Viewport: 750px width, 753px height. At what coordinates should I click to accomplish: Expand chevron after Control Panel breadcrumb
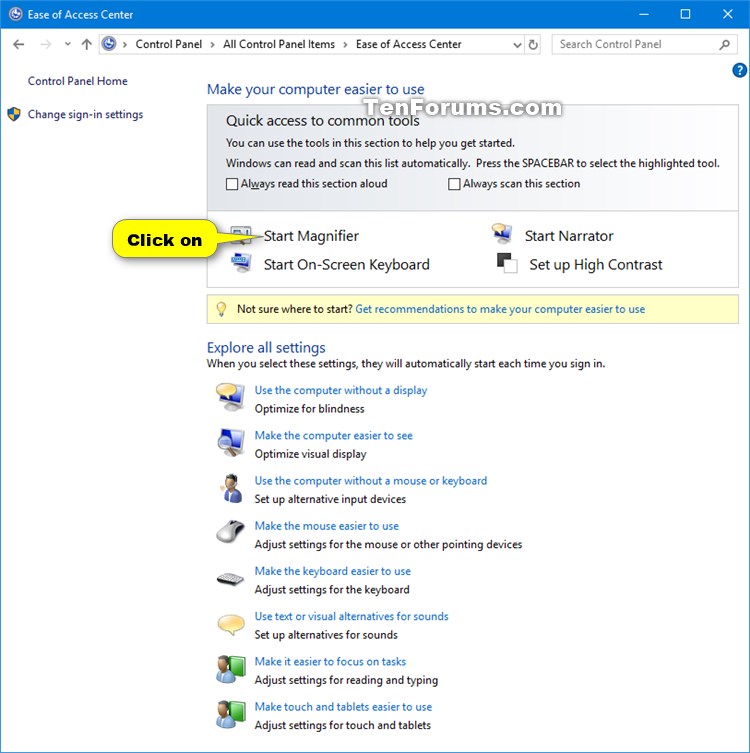212,45
